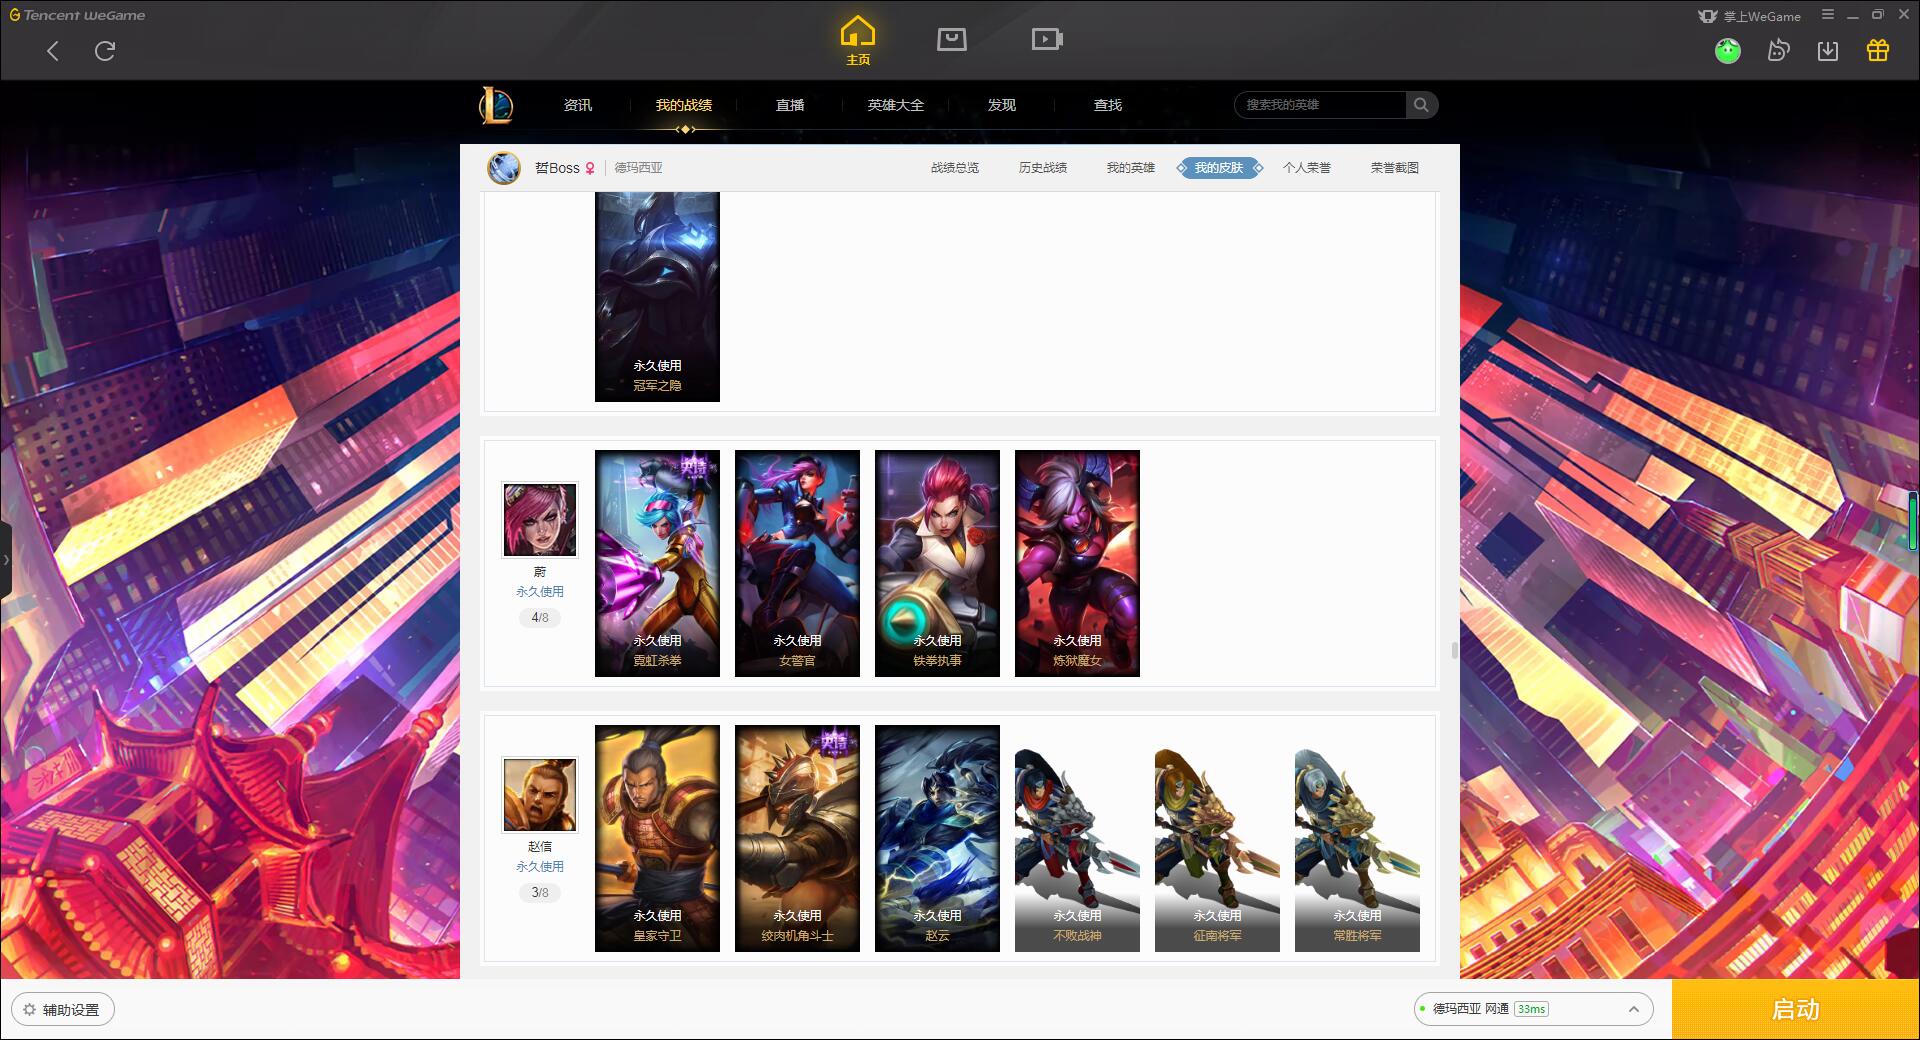1920x1040 pixels.
Task: Click the 哲Boss profile avatar
Action: point(504,168)
